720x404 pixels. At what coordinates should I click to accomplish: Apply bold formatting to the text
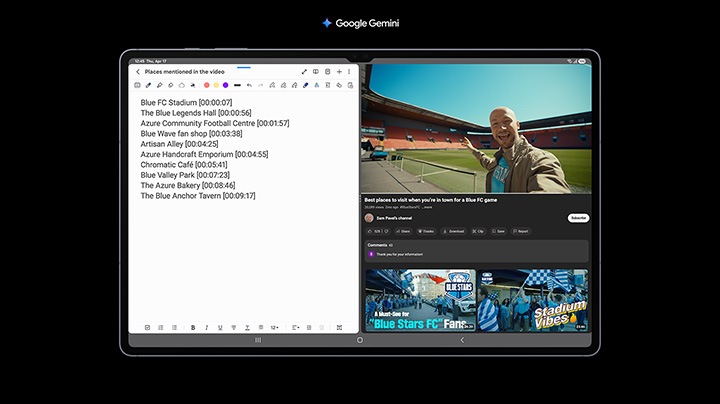click(x=193, y=327)
